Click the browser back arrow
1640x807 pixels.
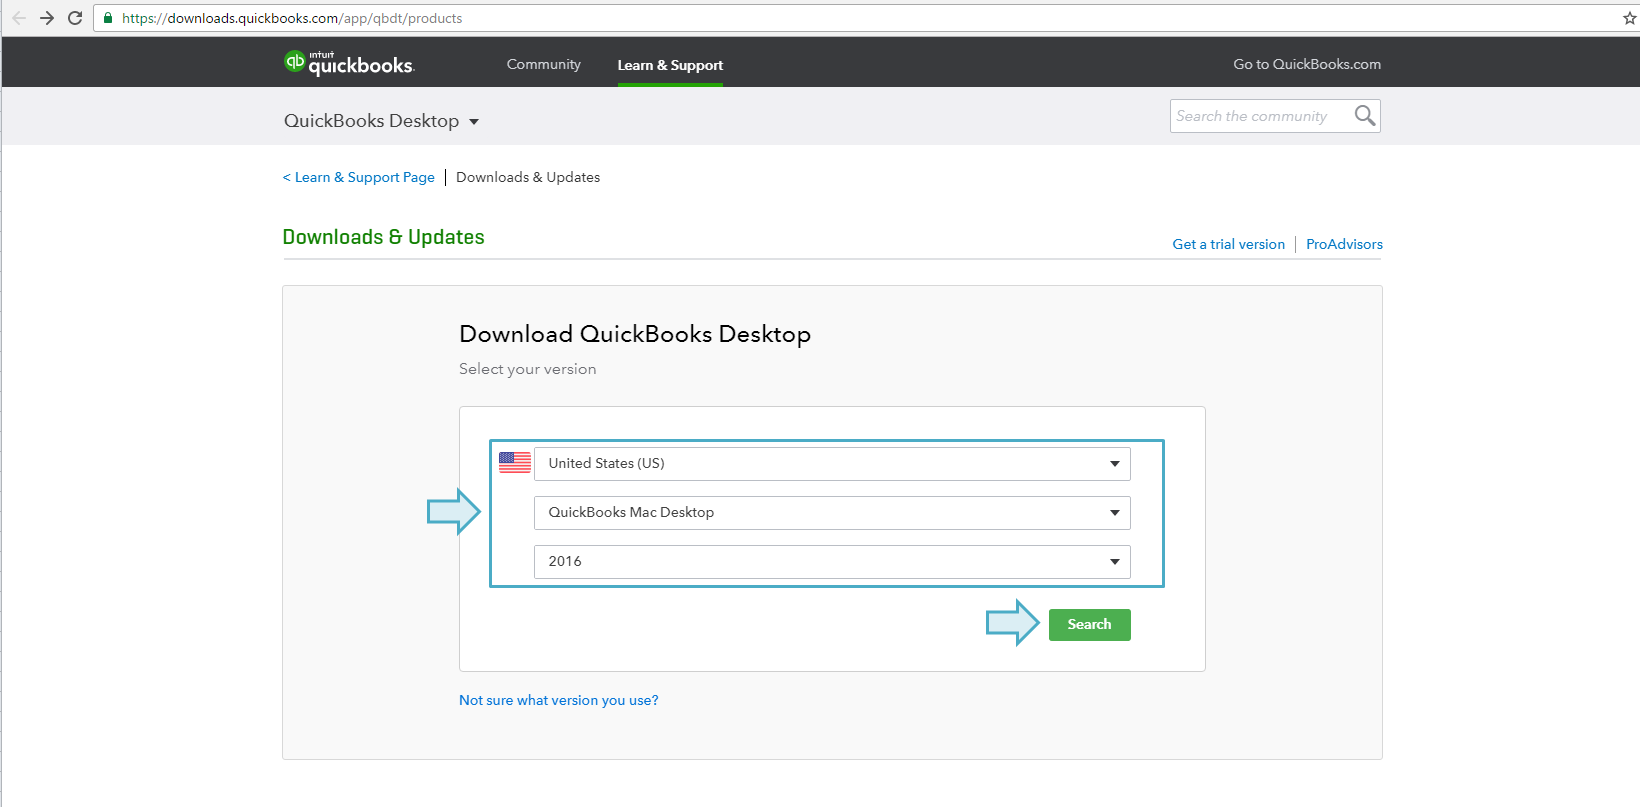pyautogui.click(x=19, y=18)
